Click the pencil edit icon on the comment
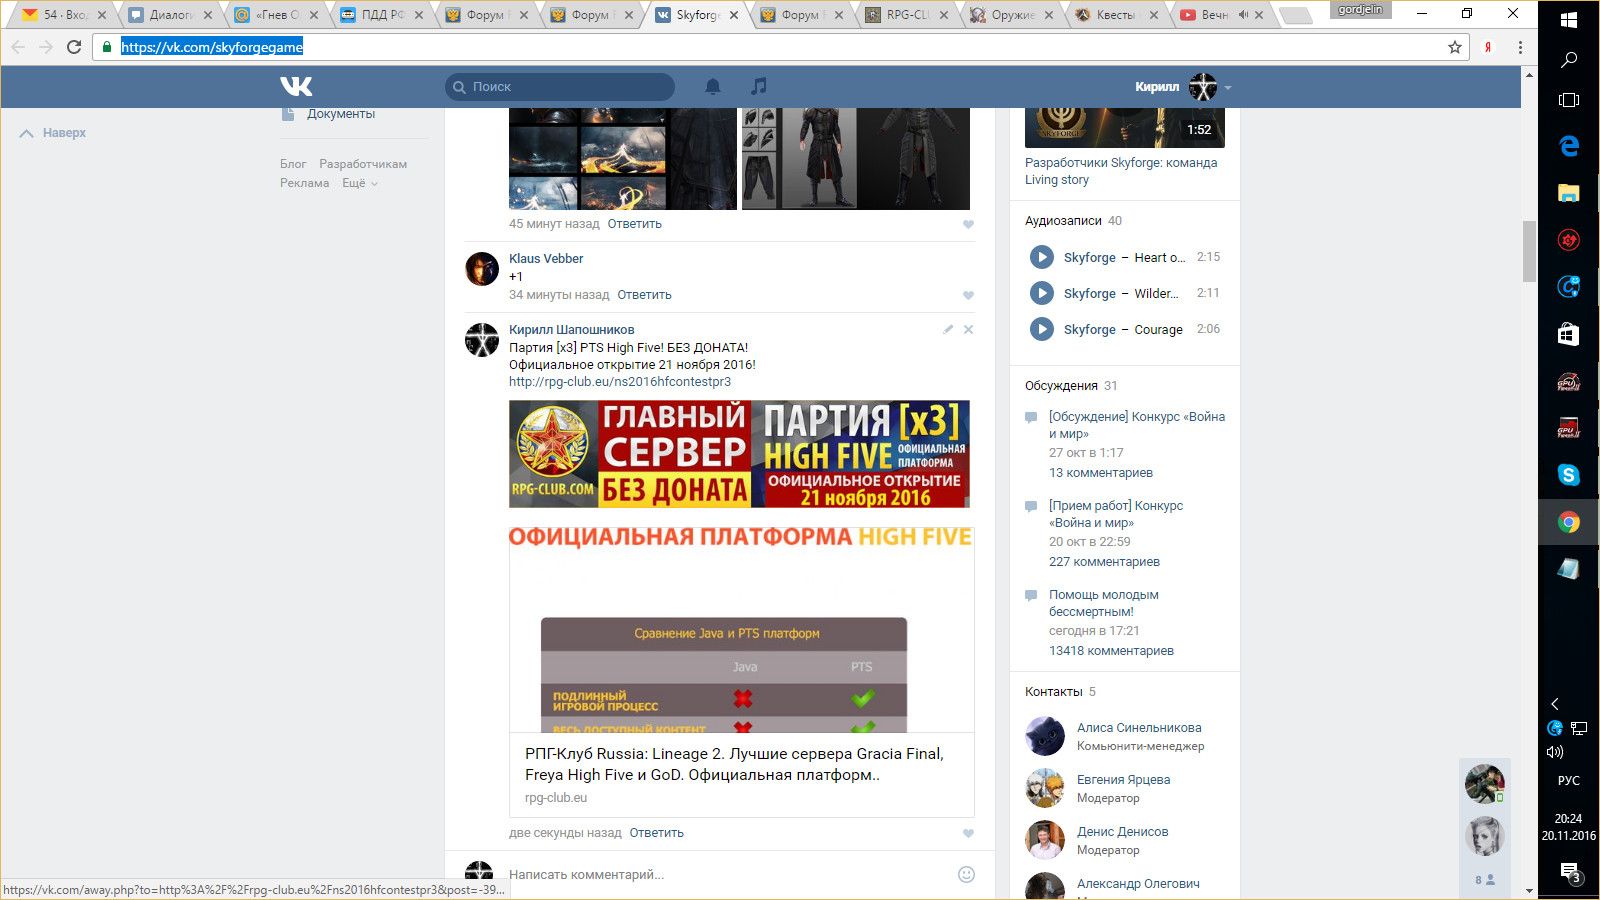 948,329
